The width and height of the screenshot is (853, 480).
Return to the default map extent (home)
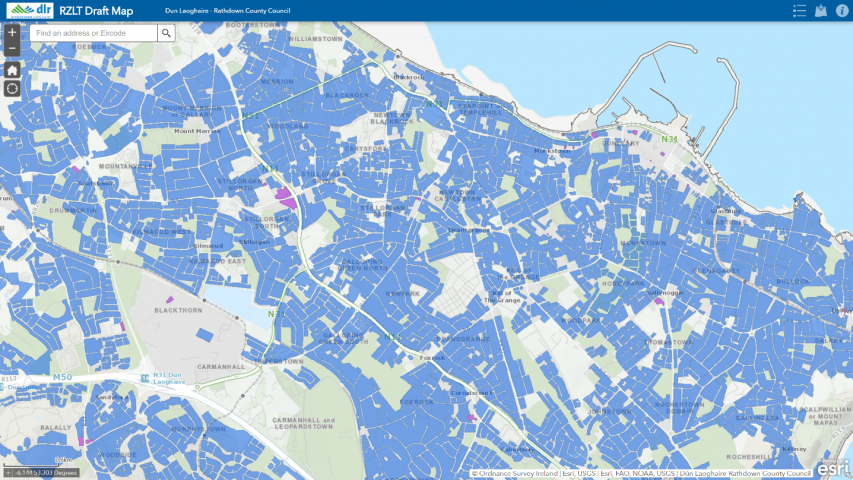point(12,70)
